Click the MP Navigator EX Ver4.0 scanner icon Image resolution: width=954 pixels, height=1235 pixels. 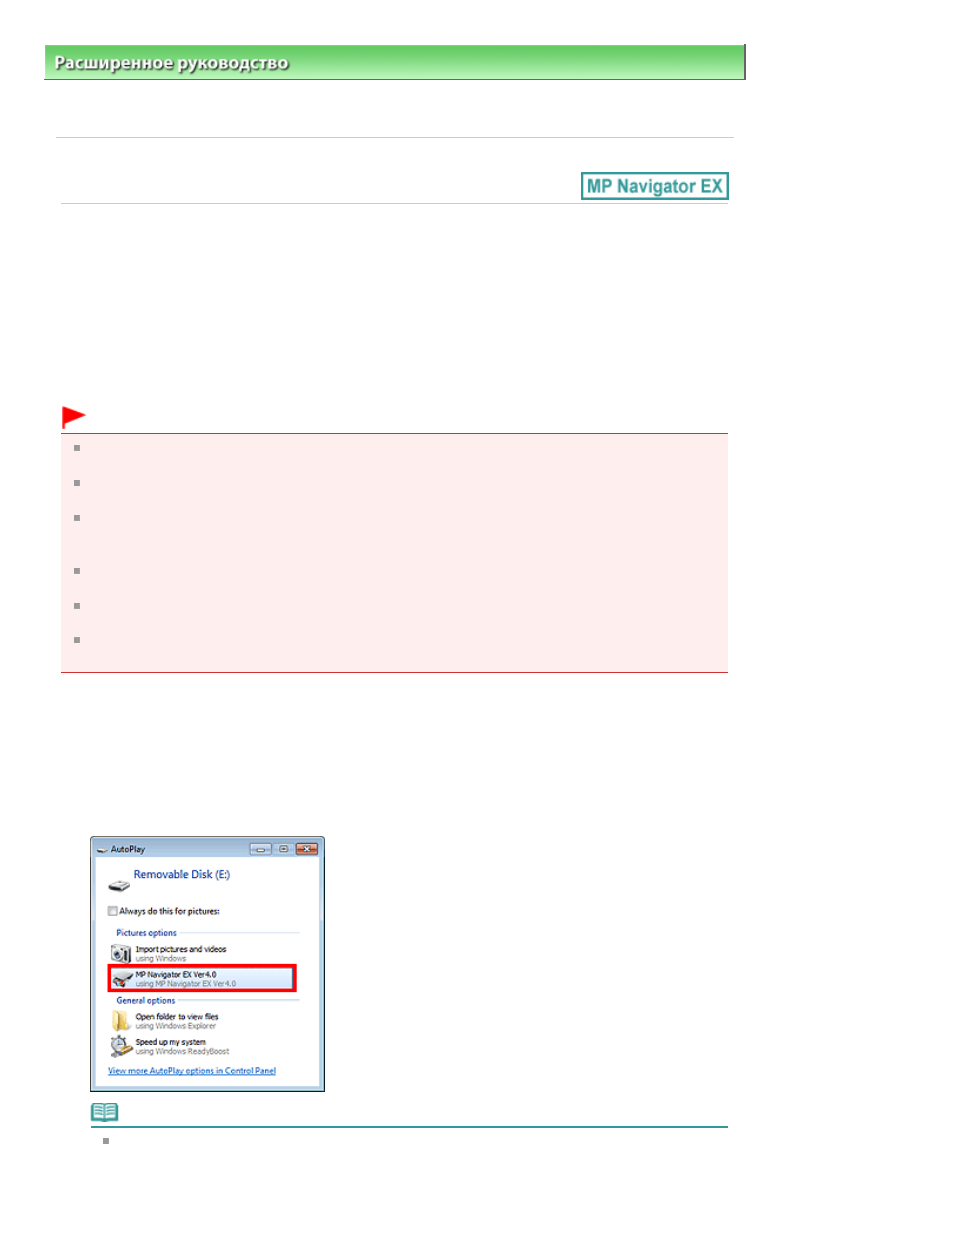[121, 979]
